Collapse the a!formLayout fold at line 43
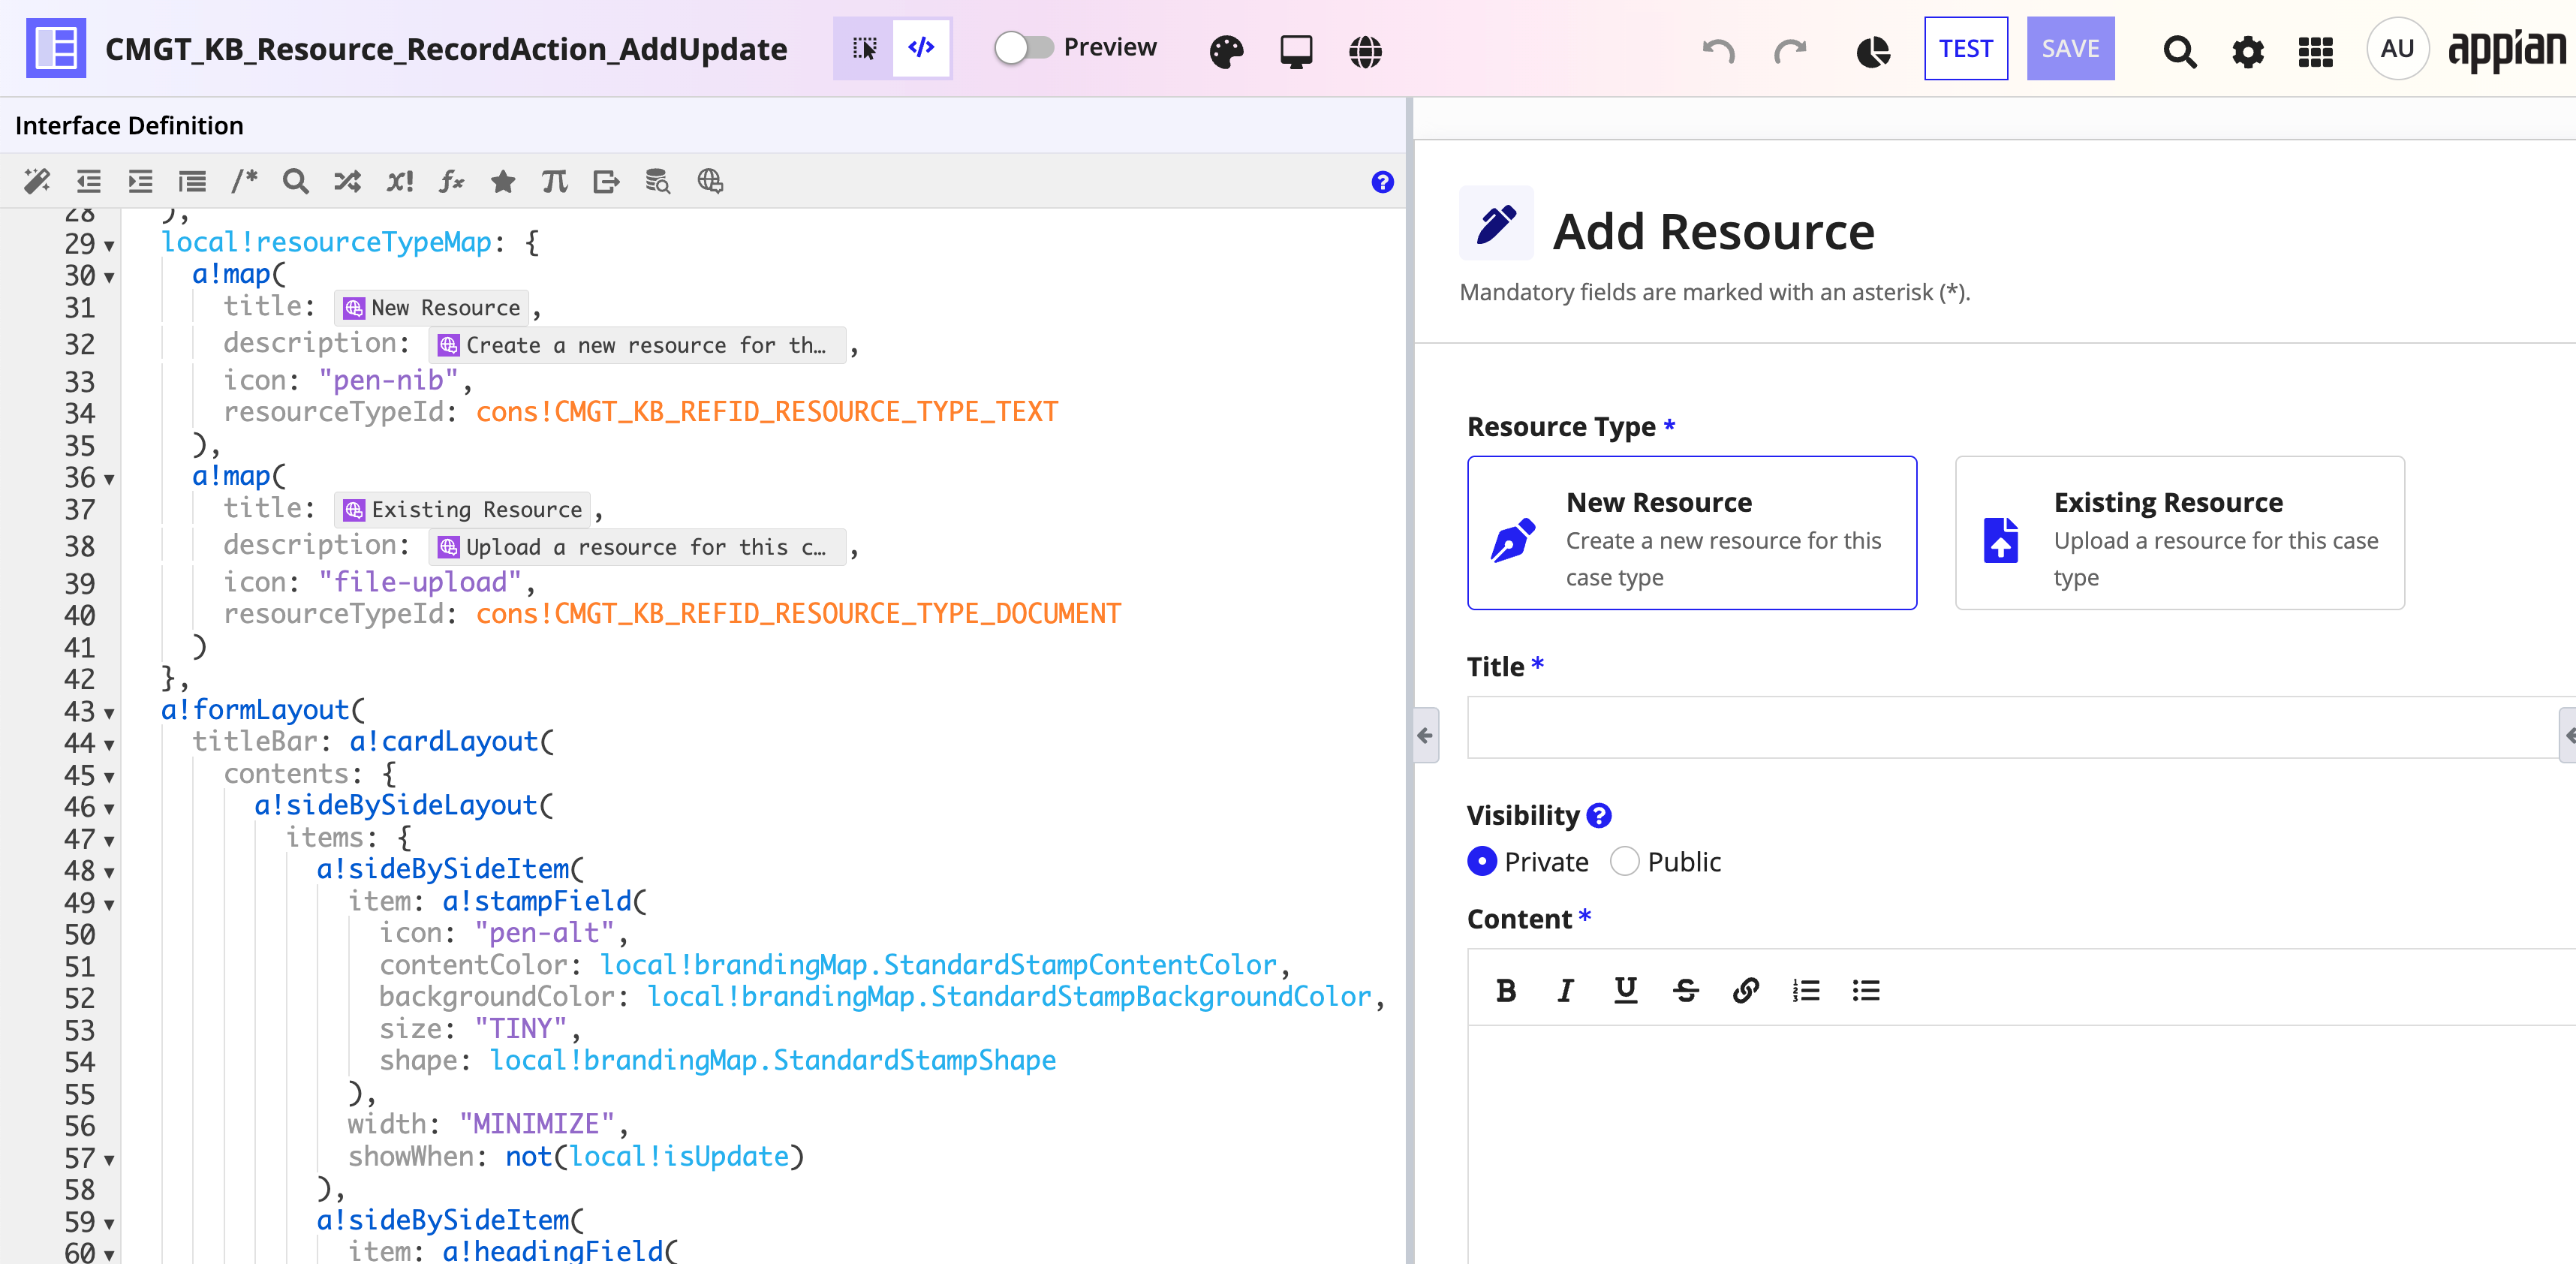The height and width of the screenshot is (1264, 2576). 109,714
